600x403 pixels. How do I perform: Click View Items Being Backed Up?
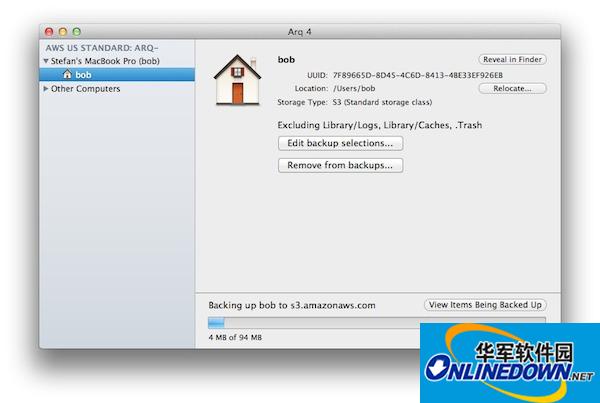pos(485,305)
